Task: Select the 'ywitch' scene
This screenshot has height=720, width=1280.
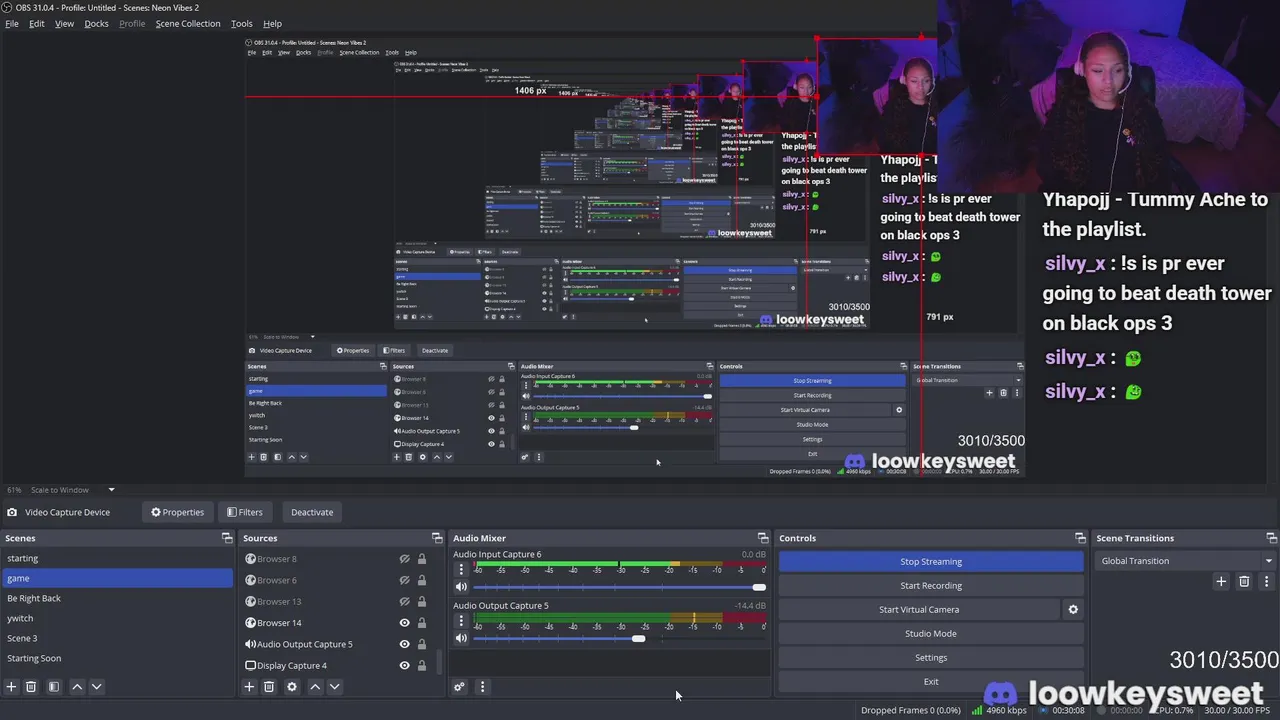Action: pos(117,618)
